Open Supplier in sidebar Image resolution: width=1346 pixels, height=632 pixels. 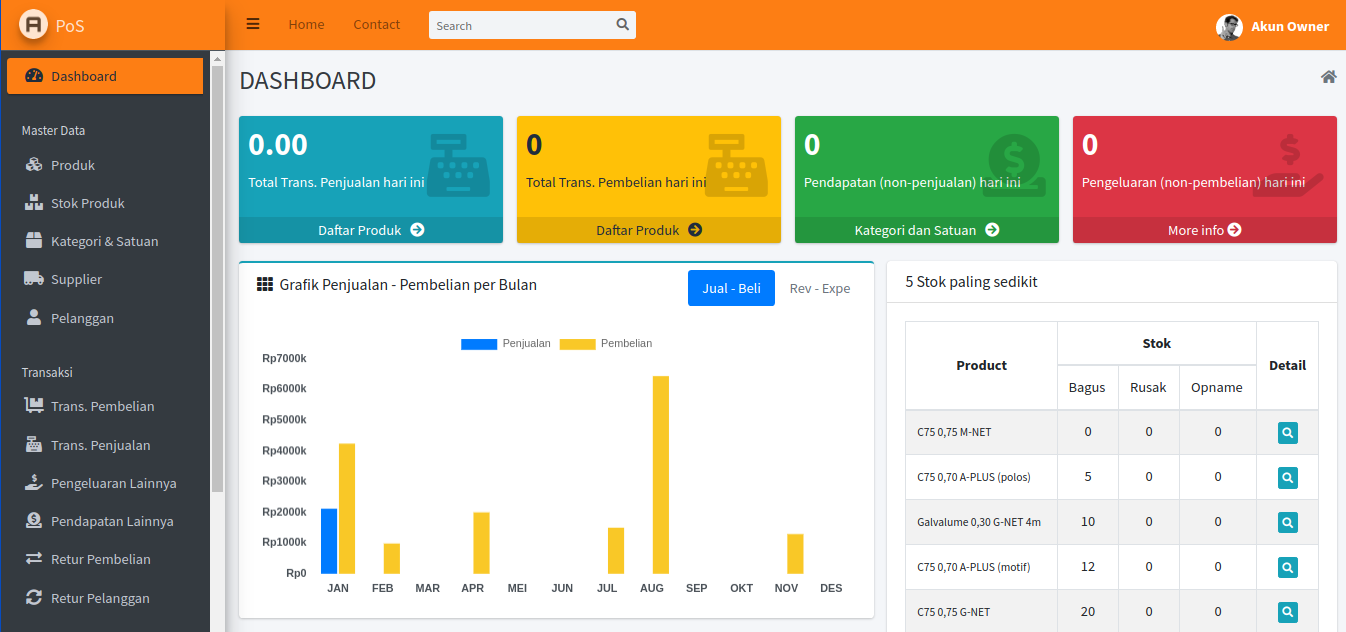(x=105, y=279)
